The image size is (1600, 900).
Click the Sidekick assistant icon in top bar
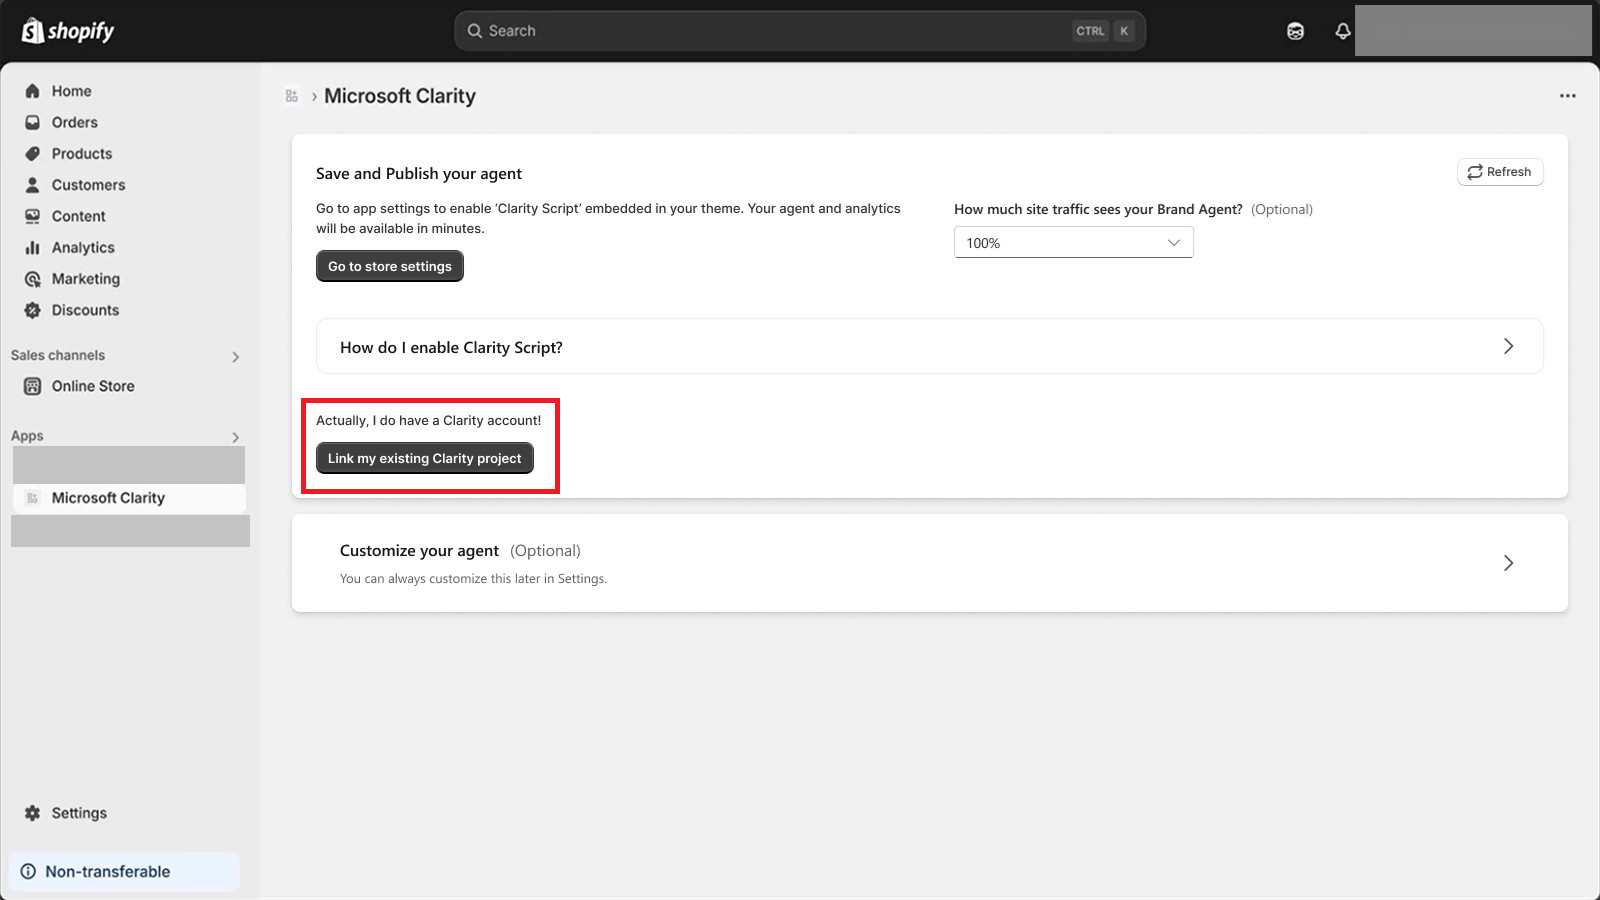[1295, 31]
